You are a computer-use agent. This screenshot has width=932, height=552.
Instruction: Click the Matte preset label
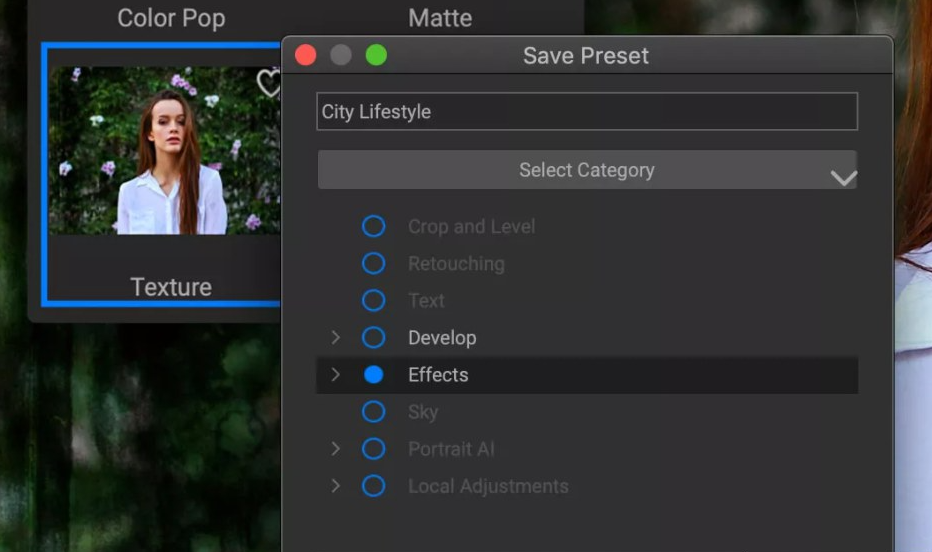point(440,18)
